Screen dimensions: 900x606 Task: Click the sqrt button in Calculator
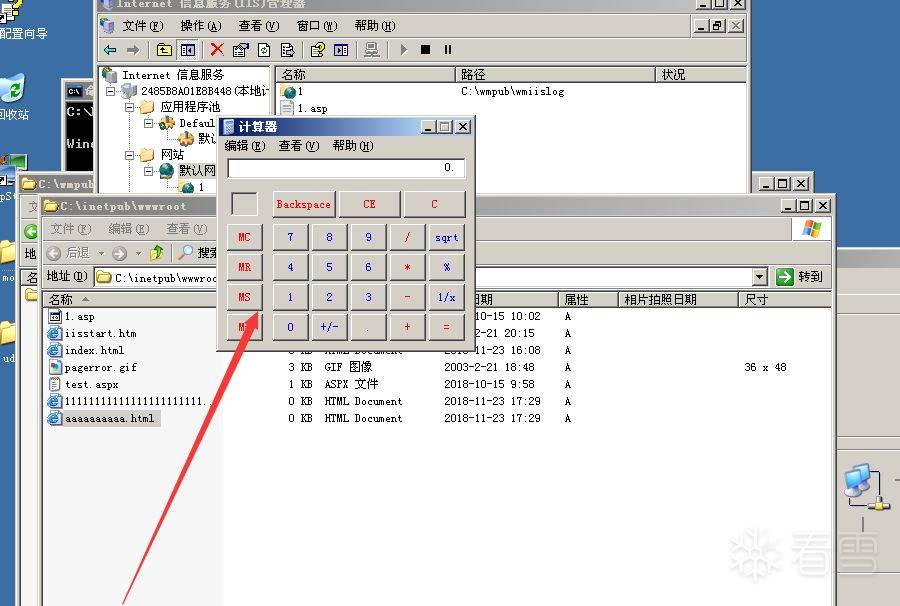pos(446,237)
